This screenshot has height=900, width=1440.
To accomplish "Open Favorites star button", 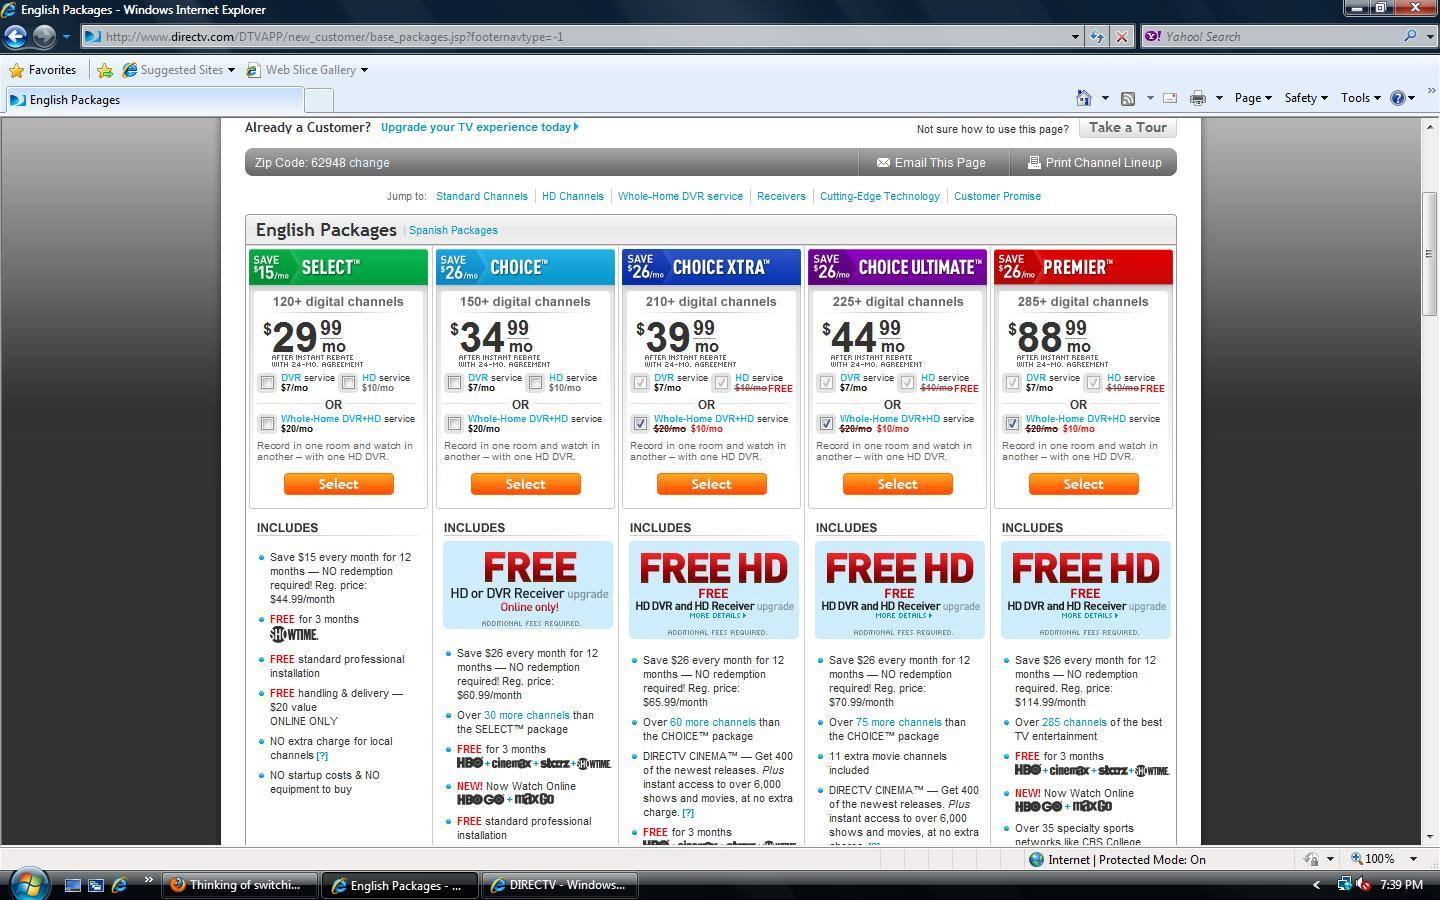I will click(x=42, y=70).
